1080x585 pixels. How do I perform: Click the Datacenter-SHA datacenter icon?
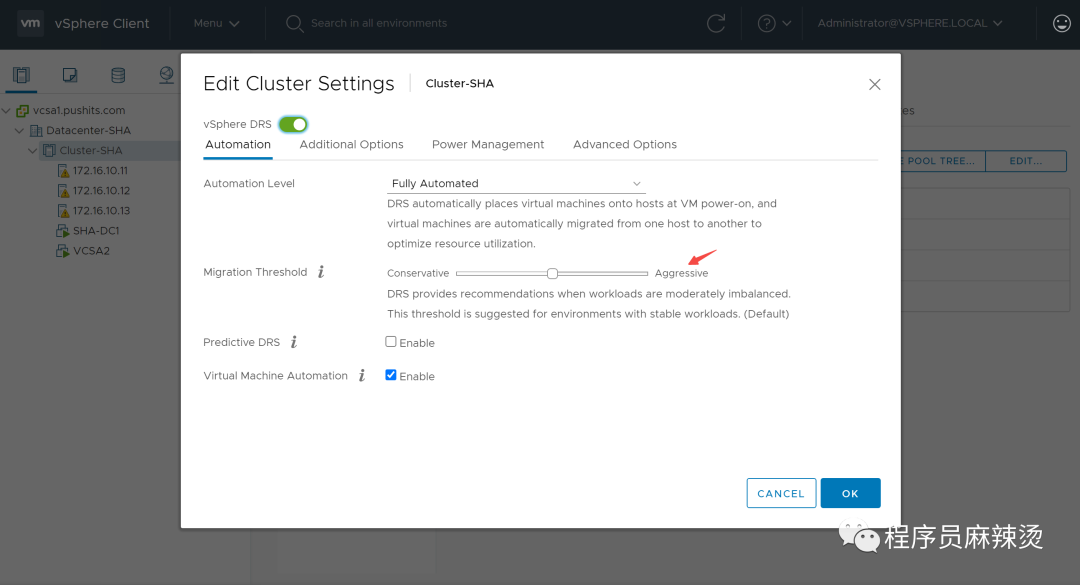tap(37, 130)
